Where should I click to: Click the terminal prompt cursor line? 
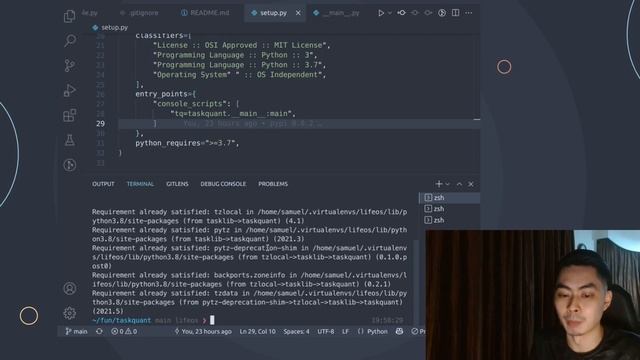[249, 320]
